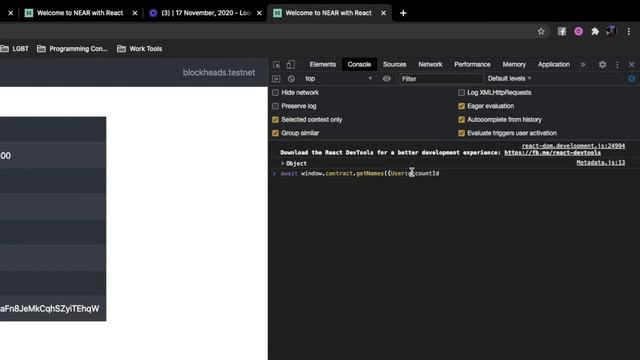Close the DevTools panel

pyautogui.click(x=631, y=64)
